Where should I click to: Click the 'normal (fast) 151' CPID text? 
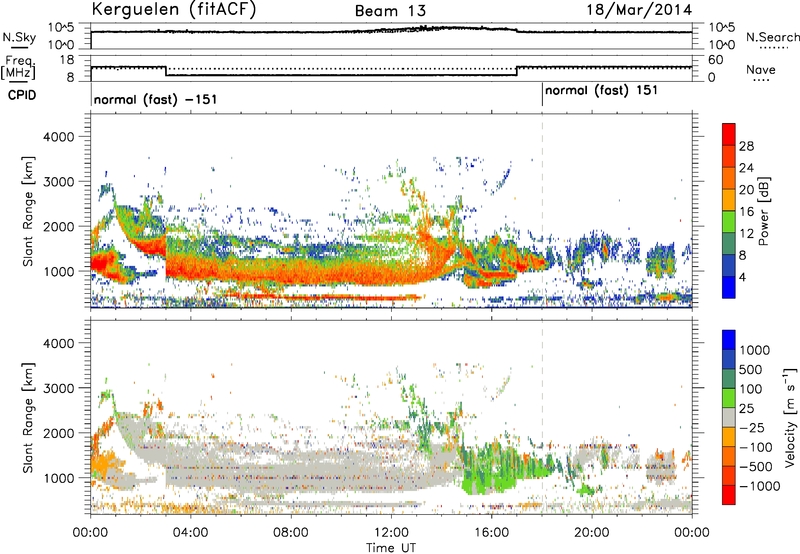point(602,91)
